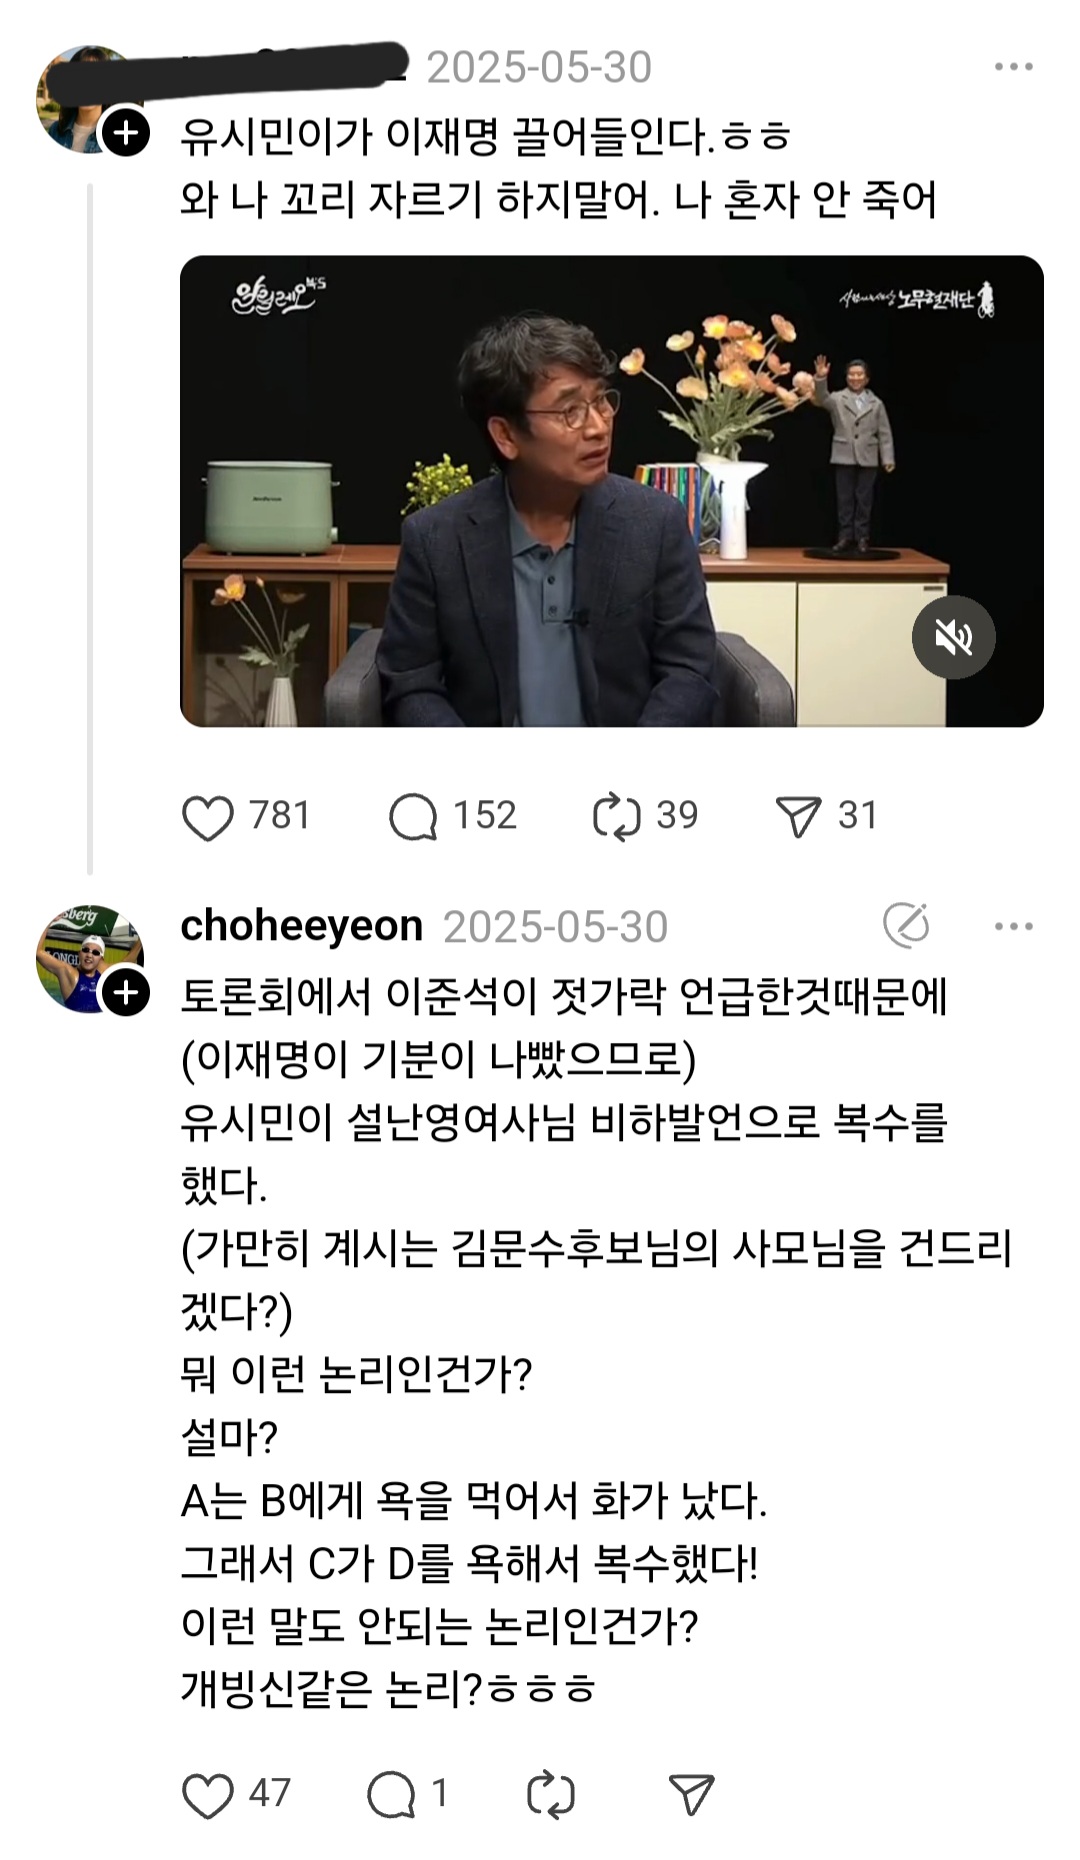Open the choheeyeon username profile link
1080x1860 pixels.
[x=301, y=926]
